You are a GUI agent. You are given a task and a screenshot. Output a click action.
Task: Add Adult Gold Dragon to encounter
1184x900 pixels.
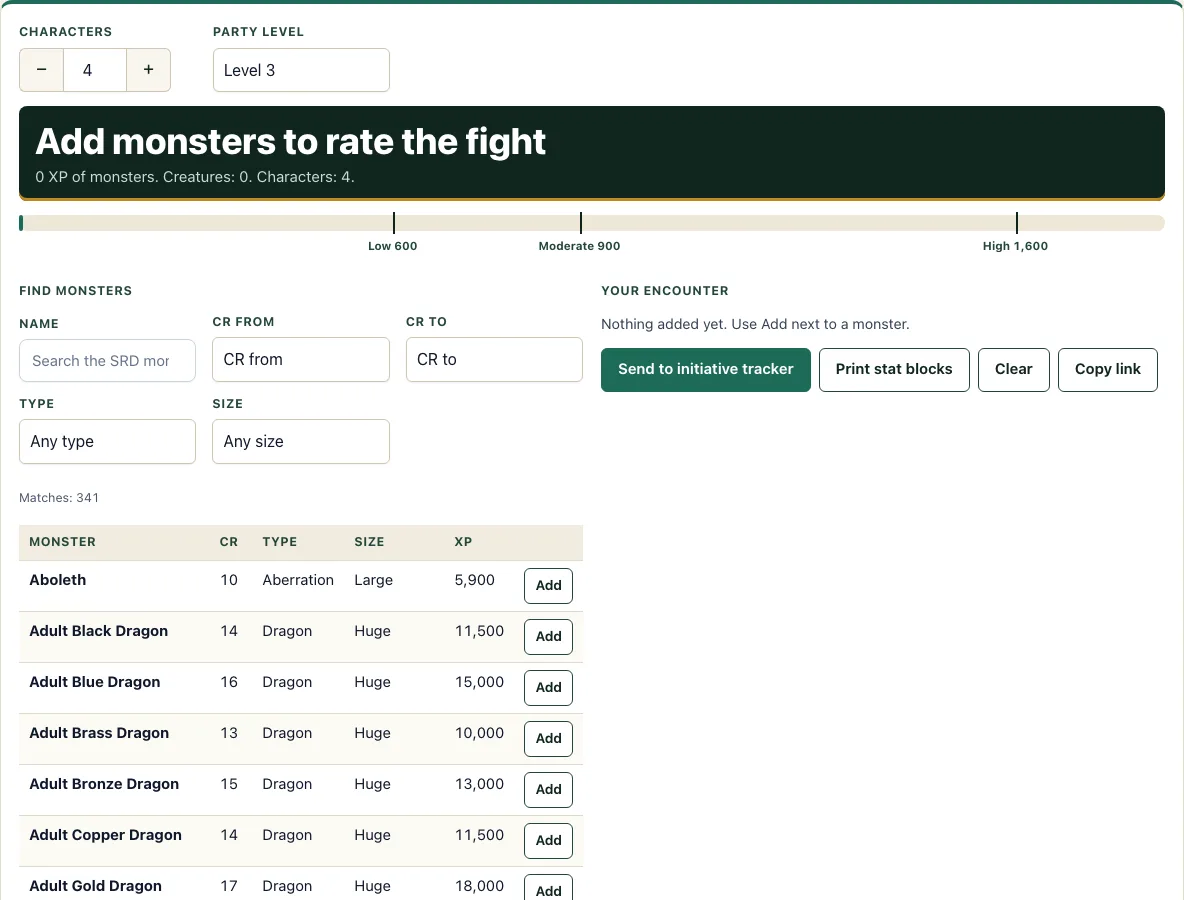548,889
